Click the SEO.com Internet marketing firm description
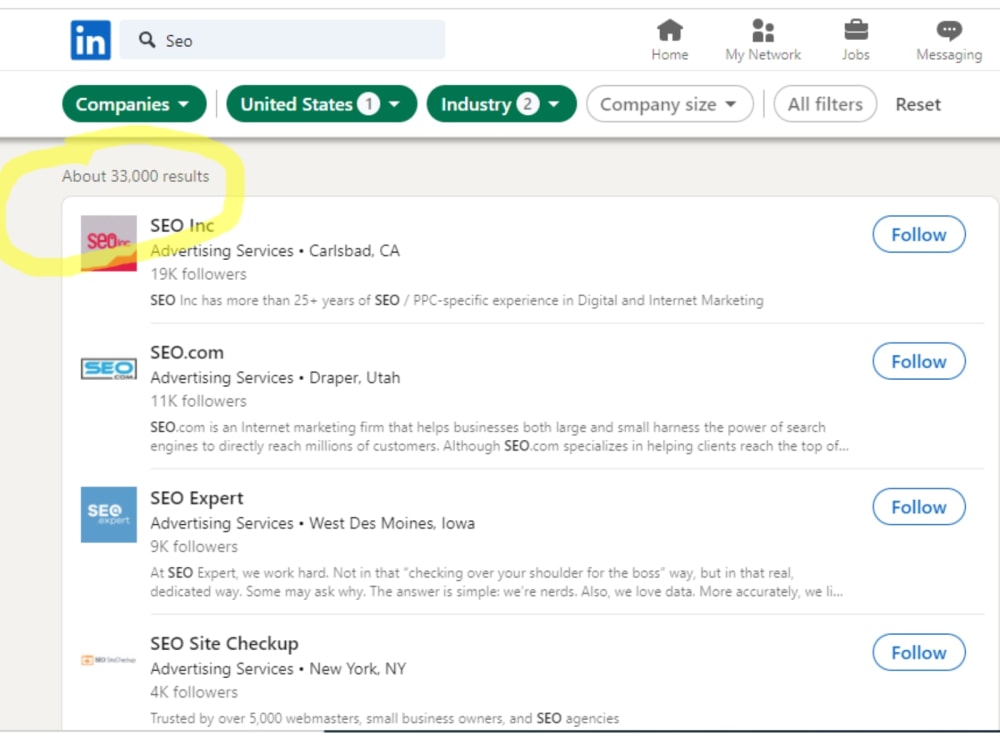This screenshot has width=1000, height=750. coord(499,436)
